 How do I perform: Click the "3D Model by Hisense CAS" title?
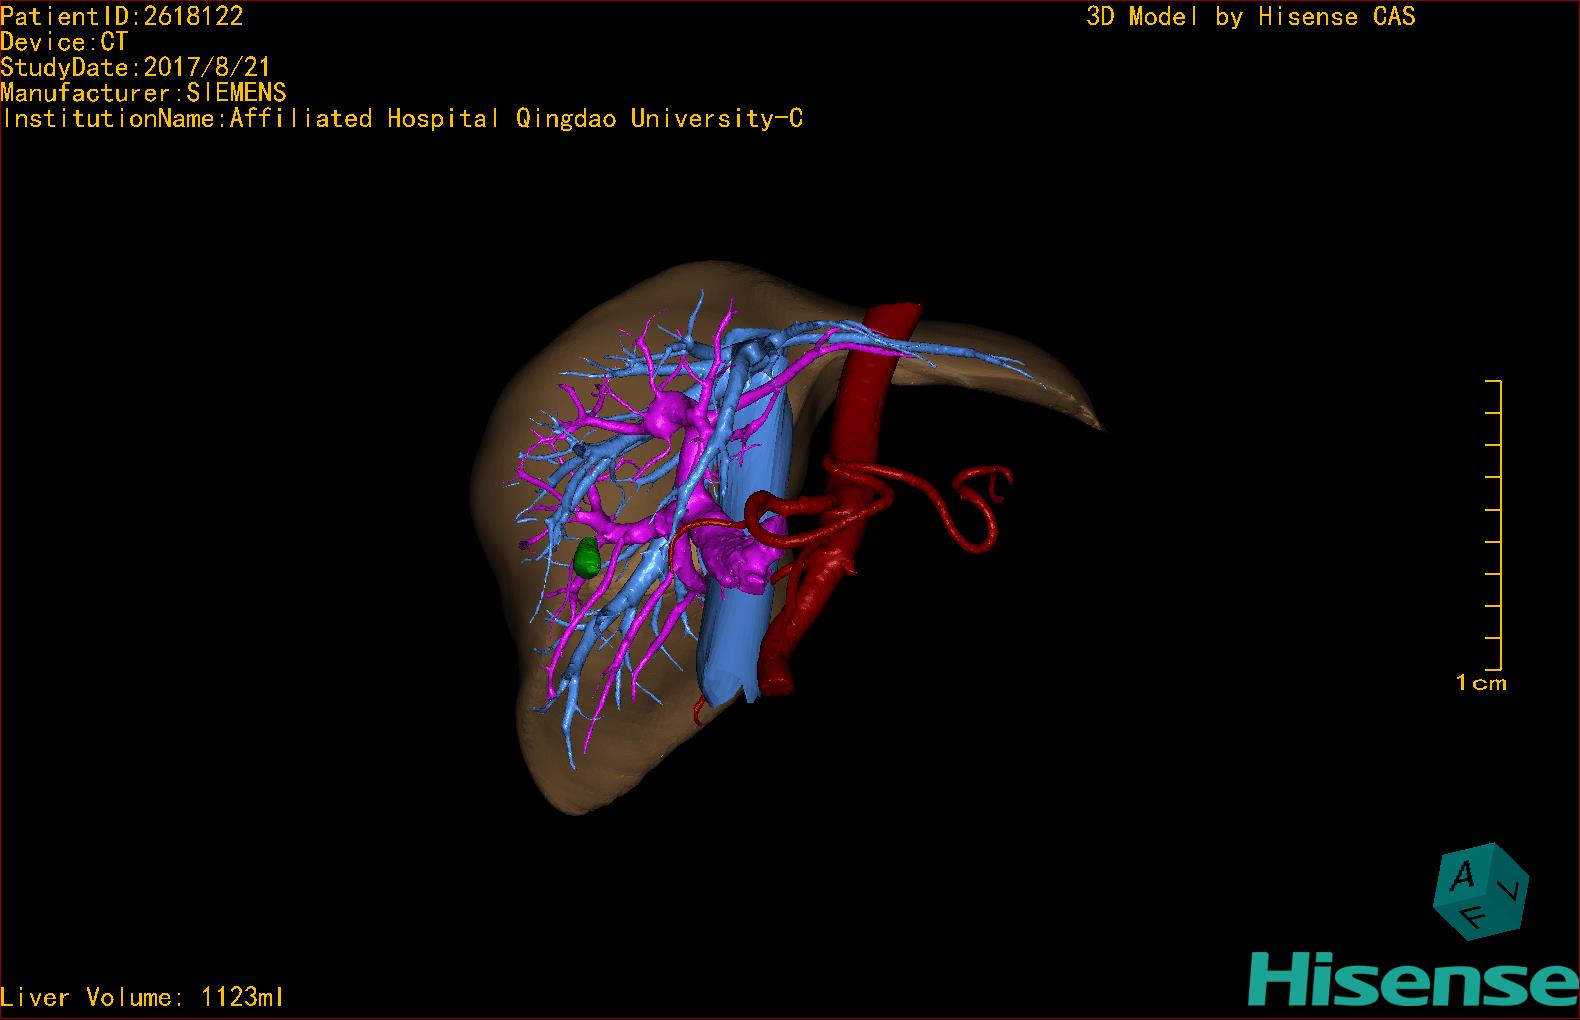(1251, 16)
